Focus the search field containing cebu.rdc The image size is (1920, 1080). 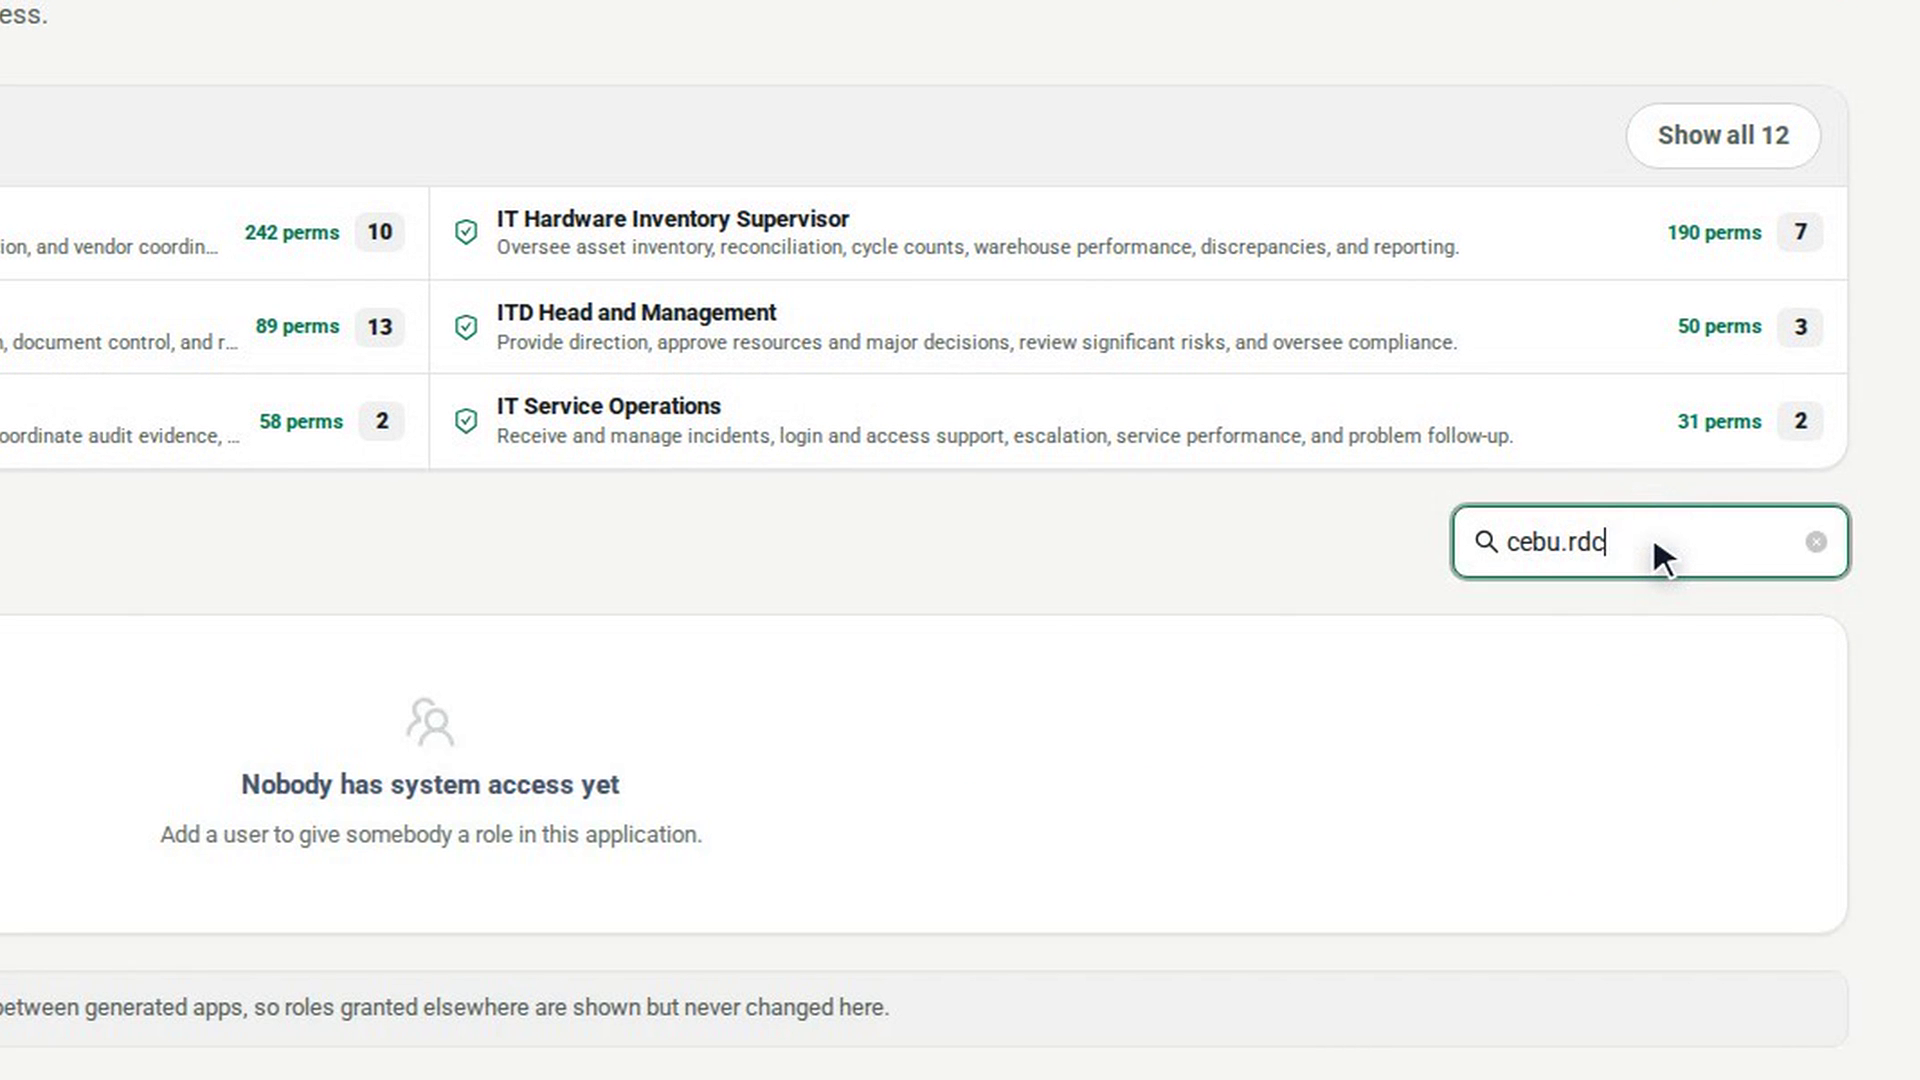1650,542
